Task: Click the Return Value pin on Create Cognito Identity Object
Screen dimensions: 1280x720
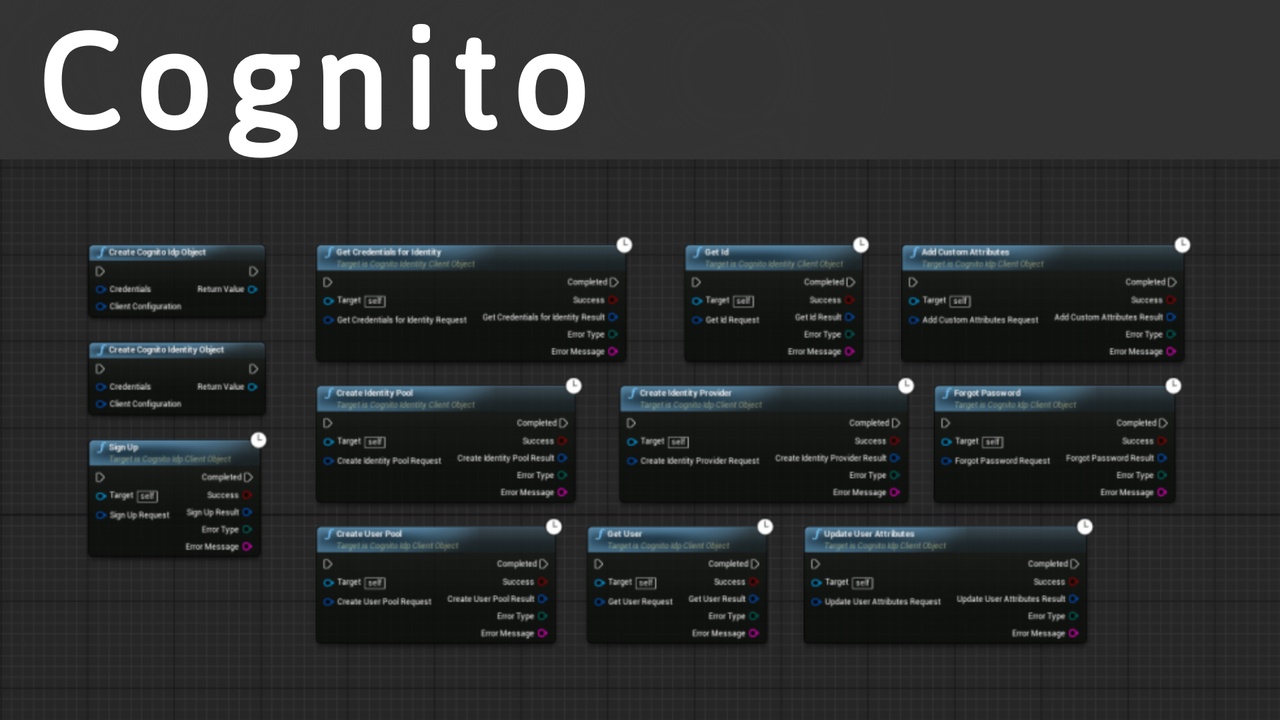Action: [252, 386]
